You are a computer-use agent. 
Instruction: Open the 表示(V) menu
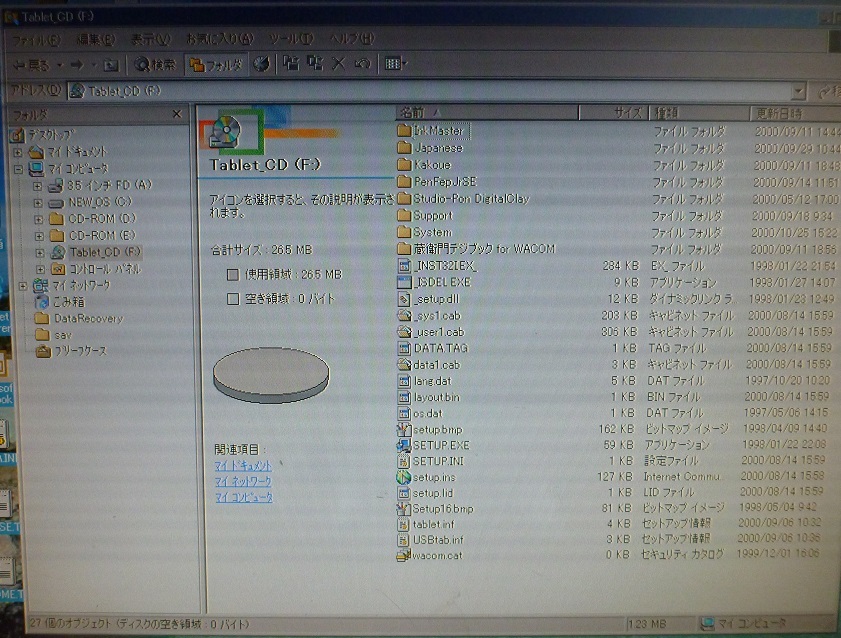pos(150,39)
